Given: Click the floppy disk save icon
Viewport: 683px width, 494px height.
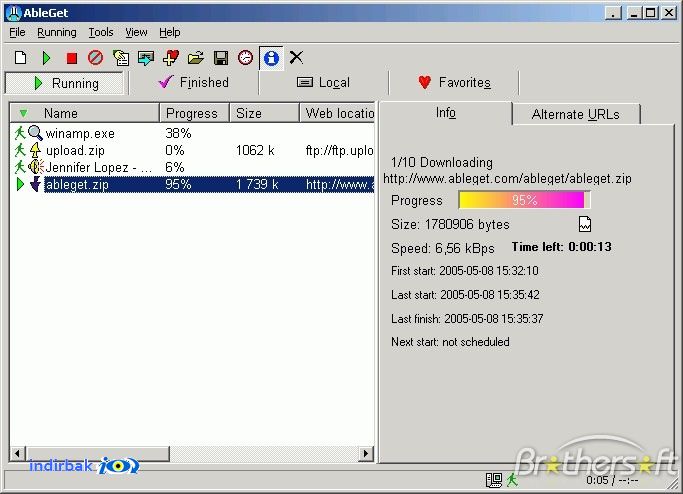Looking at the screenshot, I should tap(221, 58).
